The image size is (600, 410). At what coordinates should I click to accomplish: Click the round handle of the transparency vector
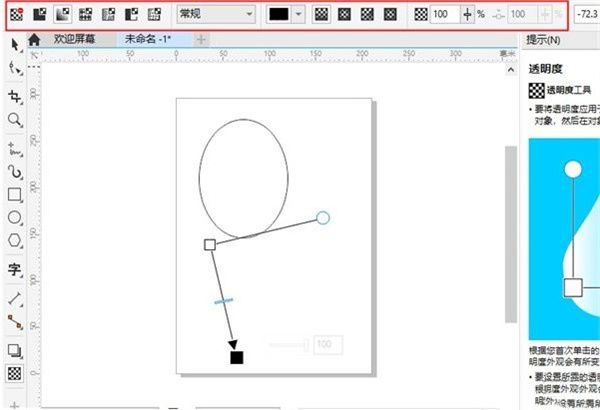coord(323,218)
